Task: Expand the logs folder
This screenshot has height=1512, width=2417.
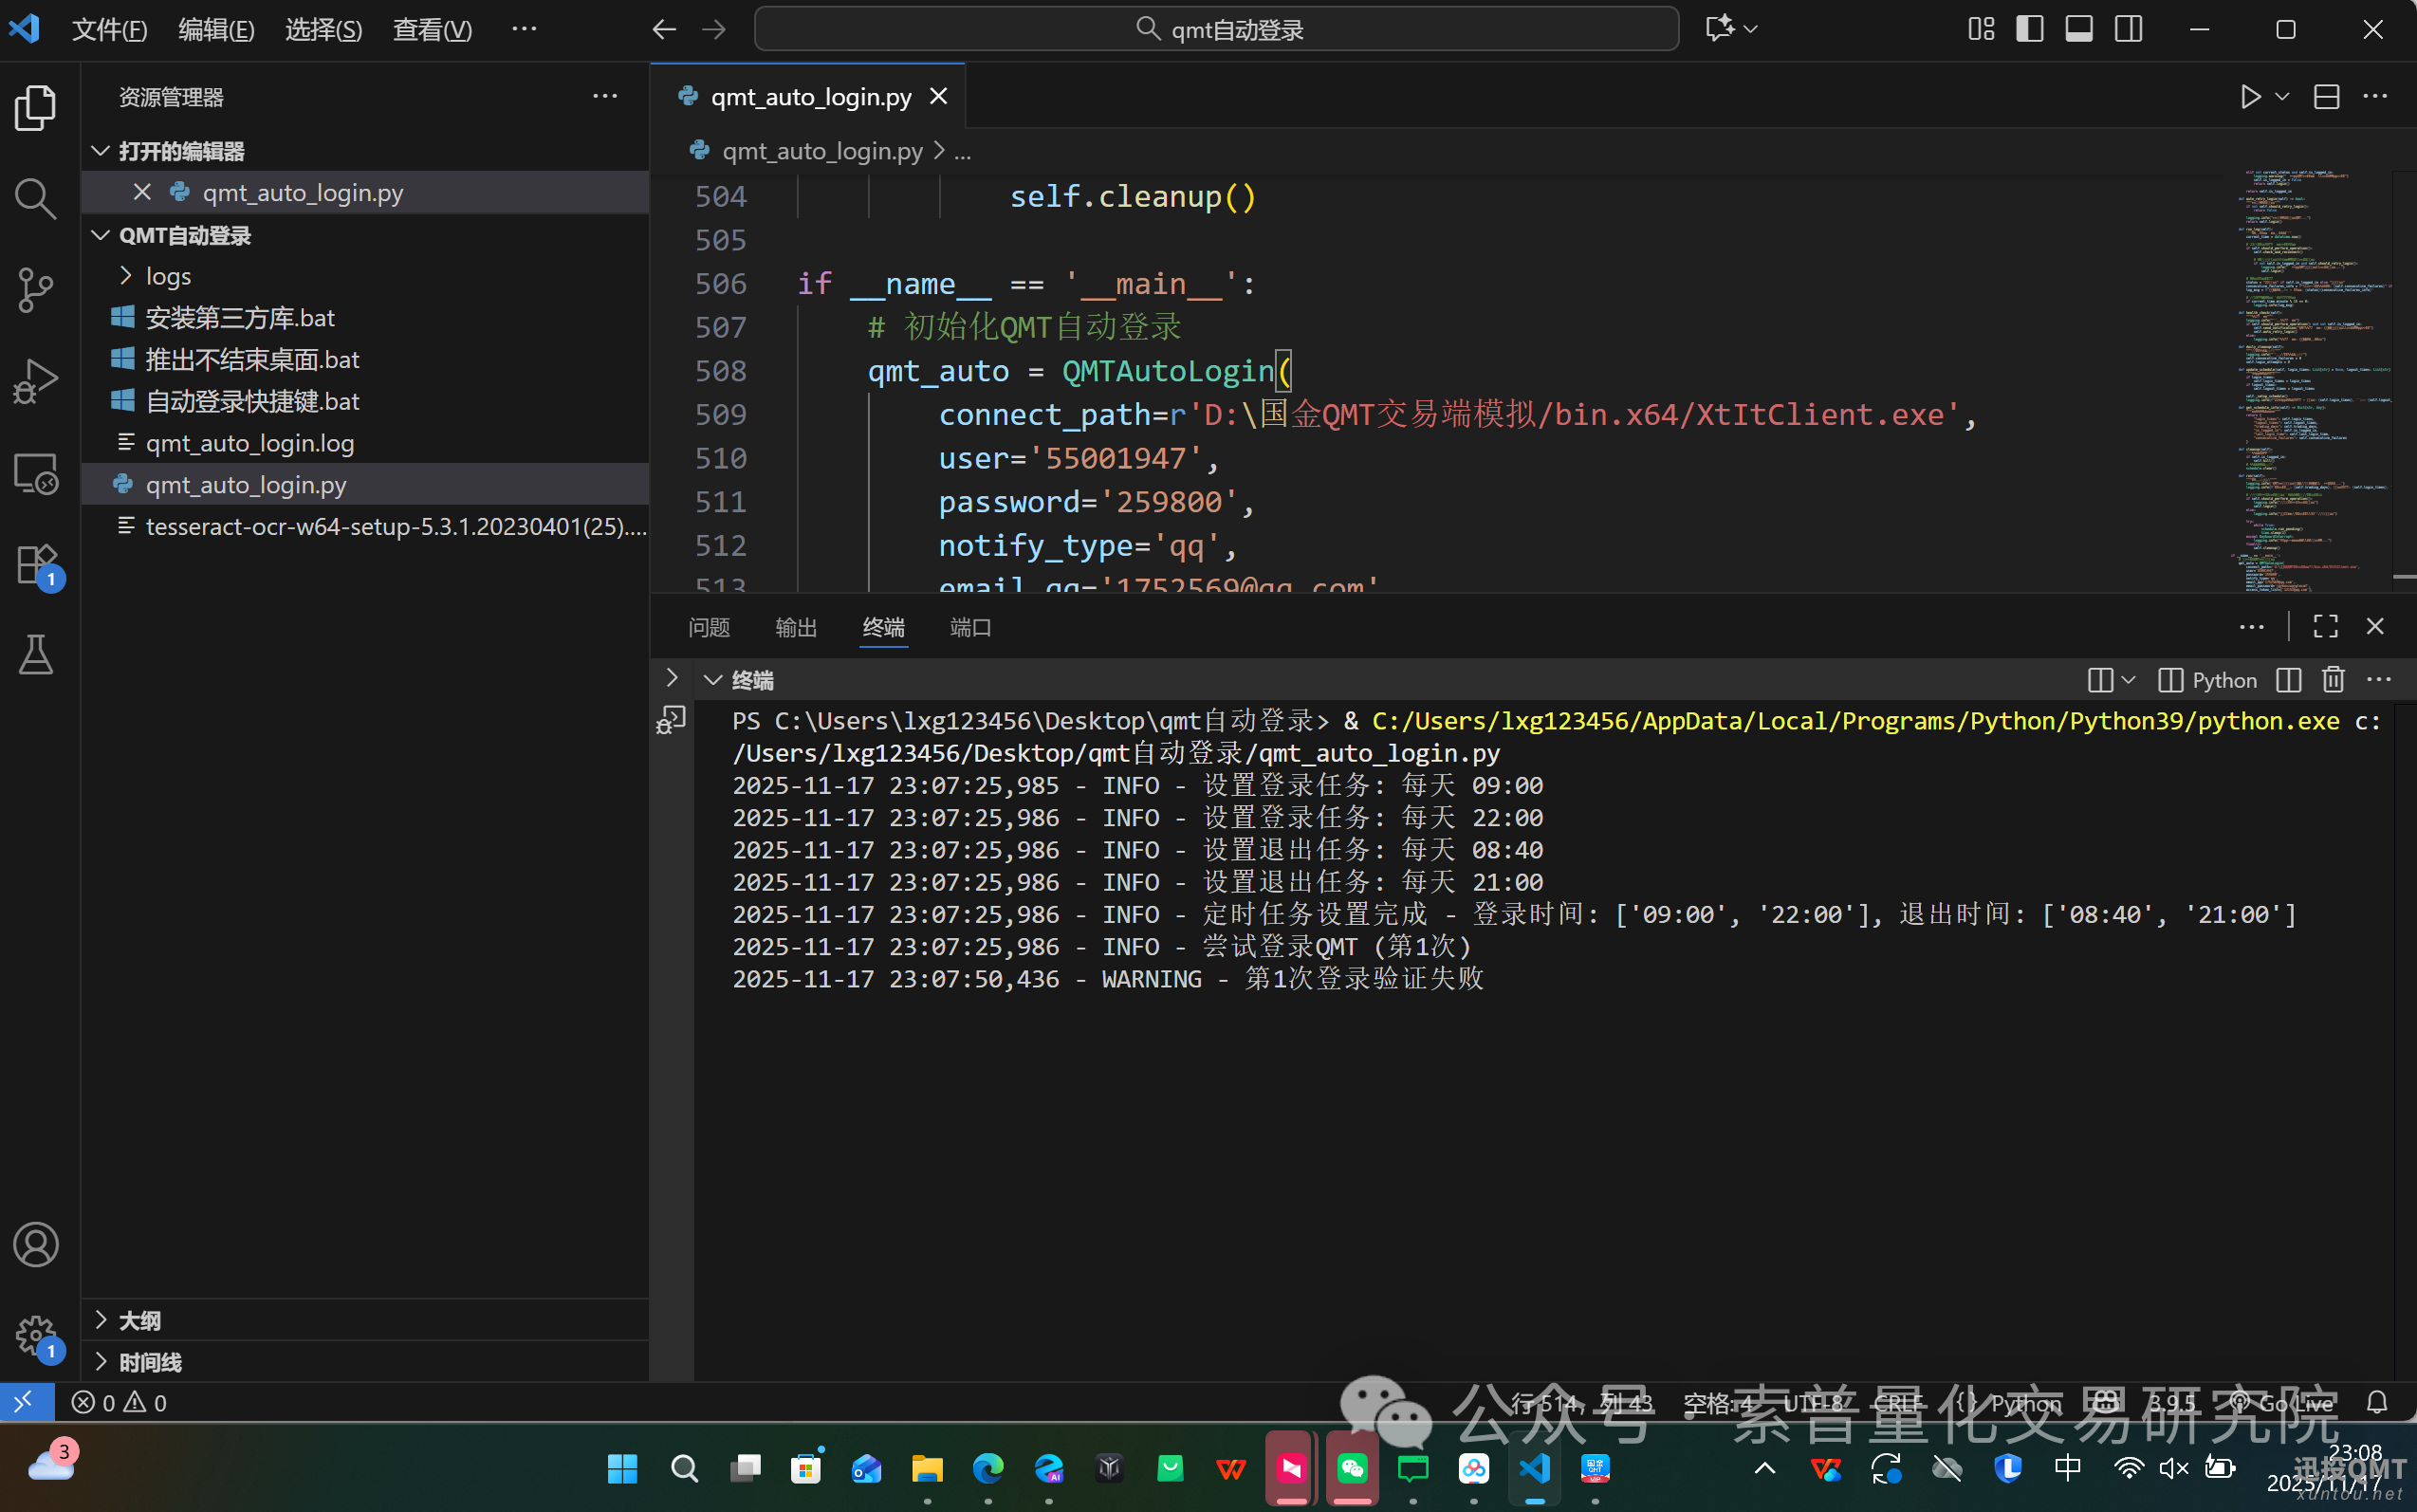Action: click(x=168, y=276)
